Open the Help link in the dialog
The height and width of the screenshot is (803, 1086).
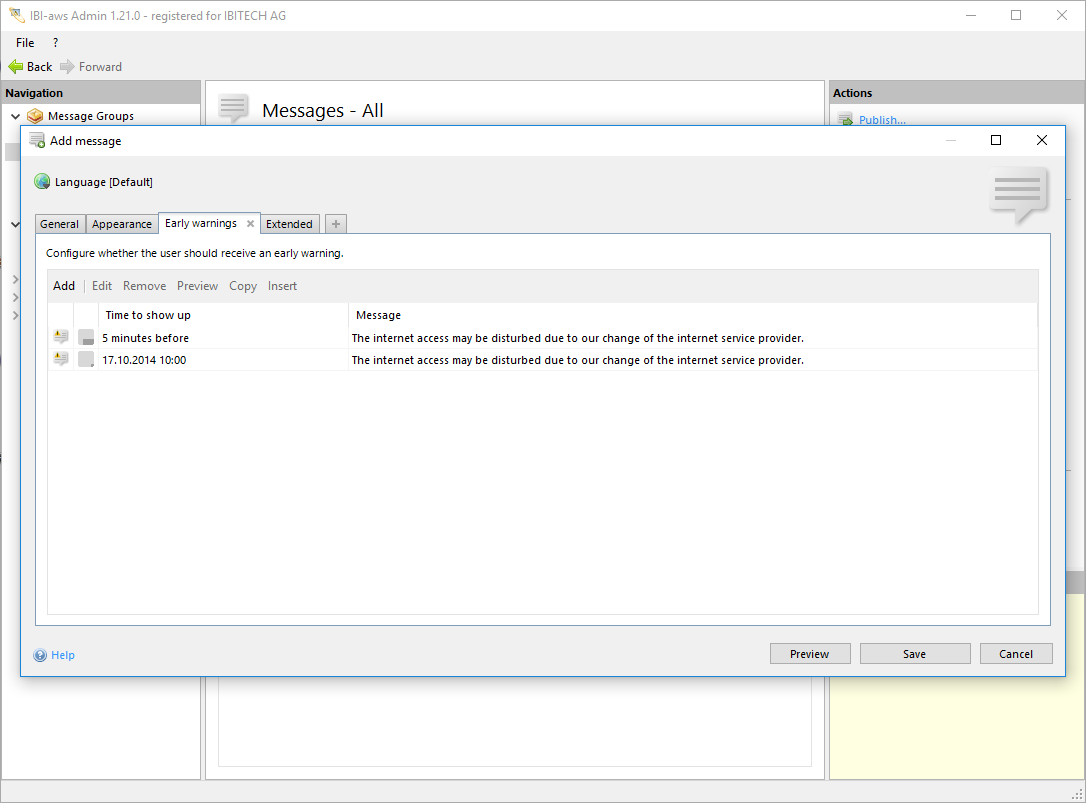(63, 655)
